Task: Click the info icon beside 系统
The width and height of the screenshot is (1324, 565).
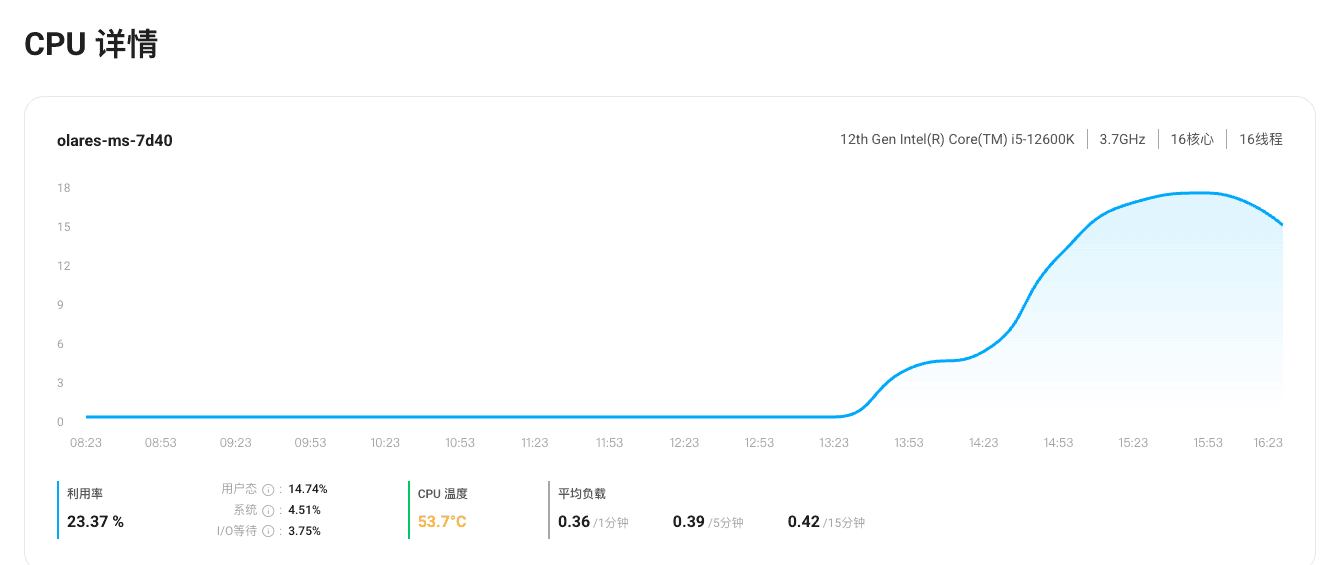Action: [268, 510]
